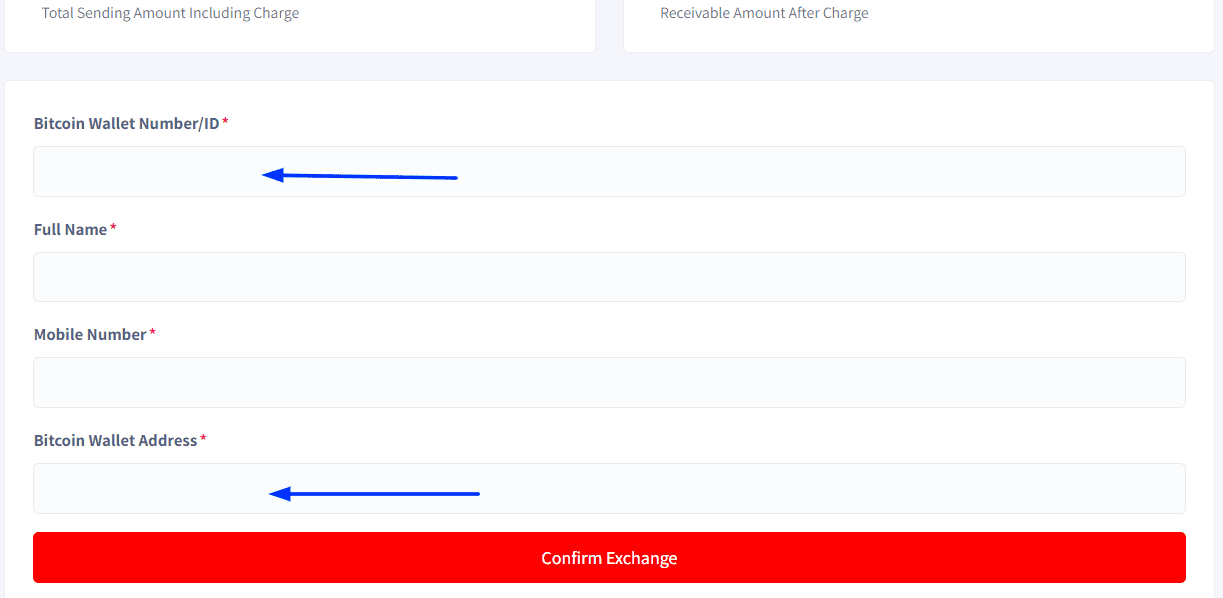
Task: Click red asterisk beside Bitcoin Wallet Number/ID
Action: pyautogui.click(x=225, y=121)
